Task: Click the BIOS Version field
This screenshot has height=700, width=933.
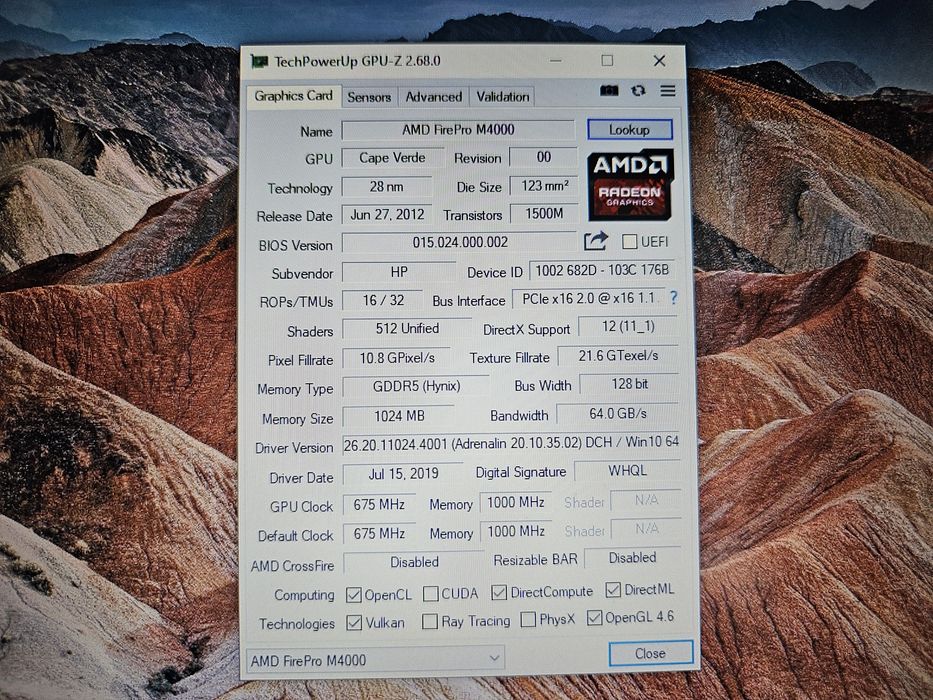Action: click(x=459, y=242)
